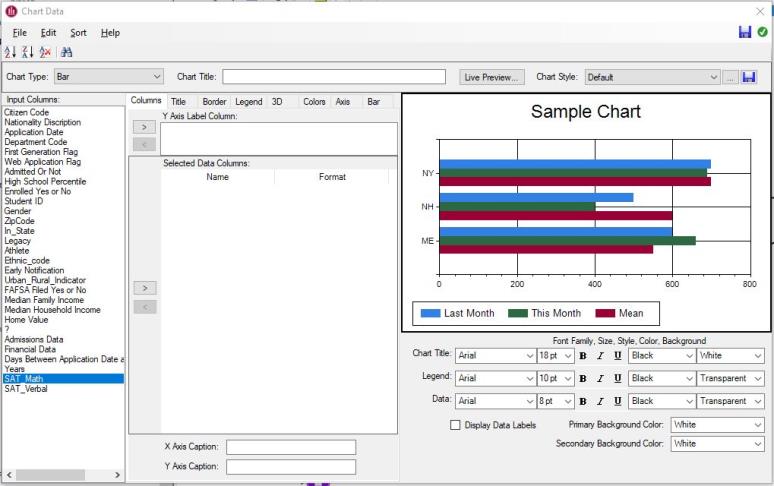The image size is (774, 486).
Task: Switch to the Legend tab
Action: point(249,101)
